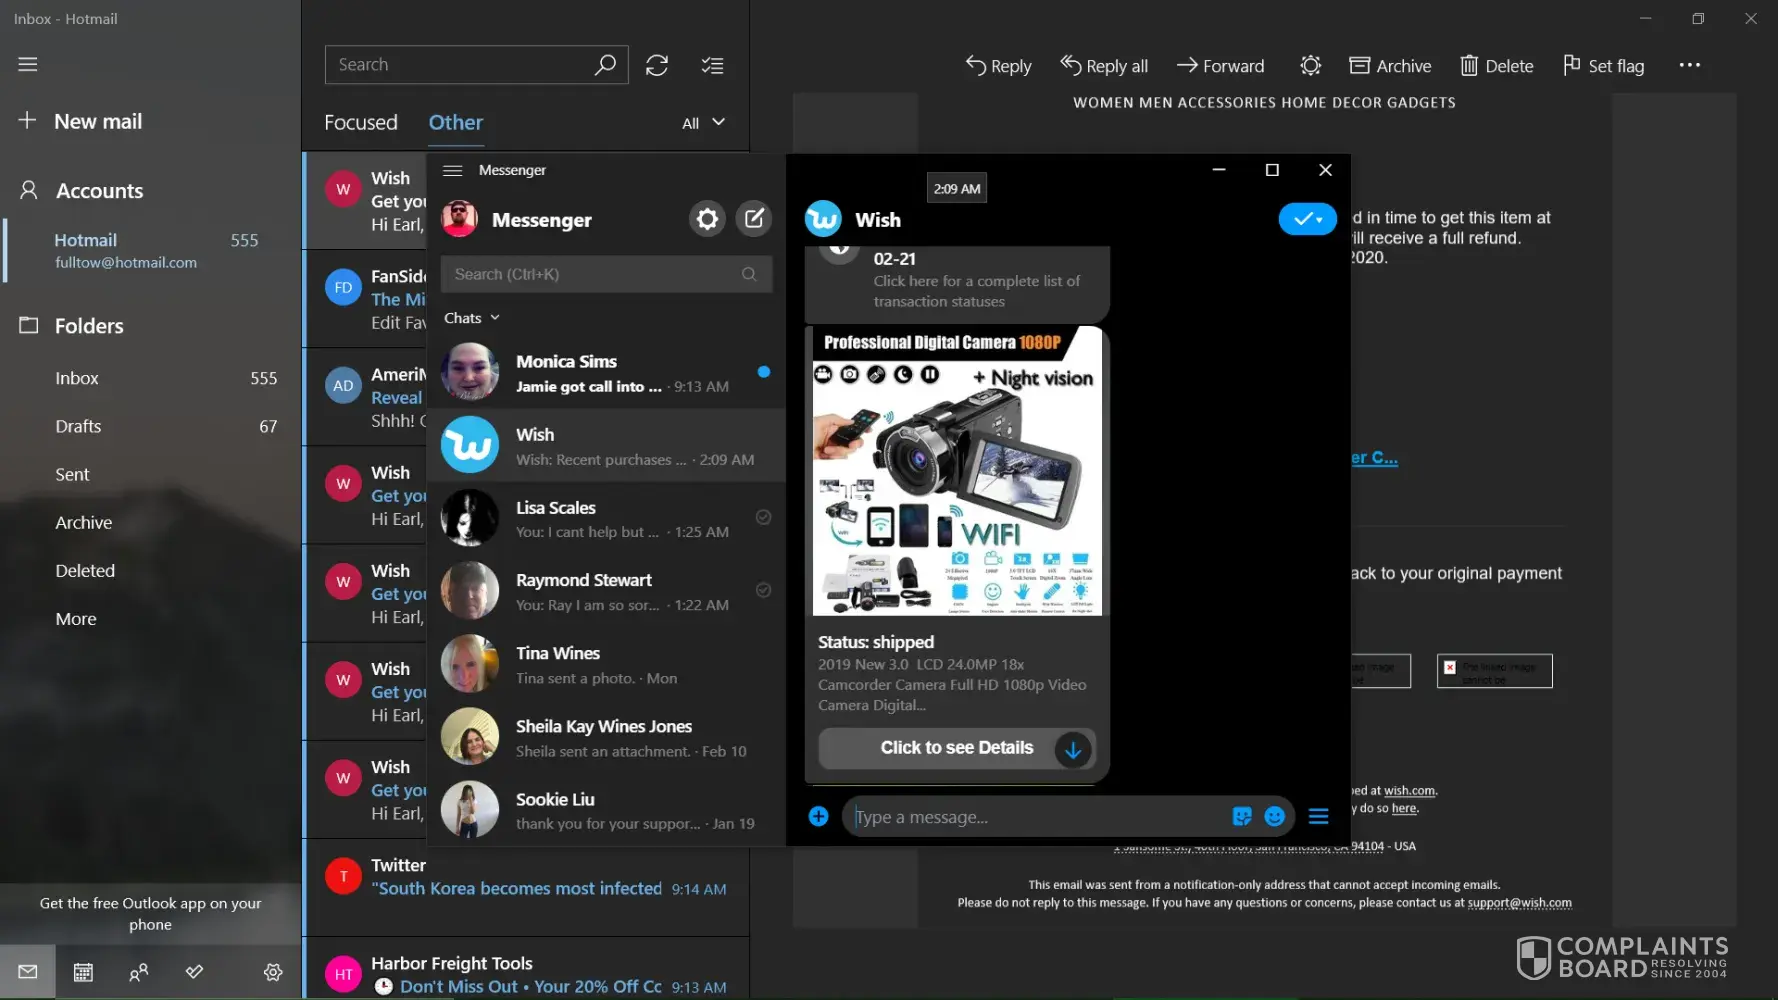Open the emoji picker in chat
1778x1000 pixels.
[1274, 817]
